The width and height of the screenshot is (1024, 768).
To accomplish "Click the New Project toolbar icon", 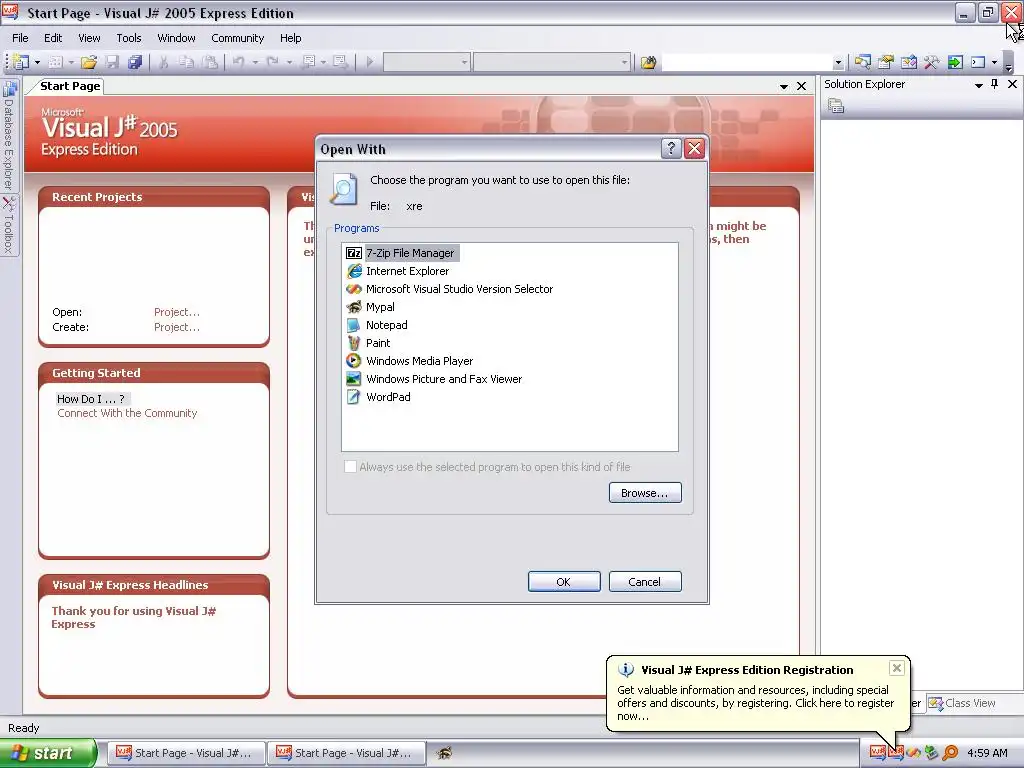I will point(21,62).
